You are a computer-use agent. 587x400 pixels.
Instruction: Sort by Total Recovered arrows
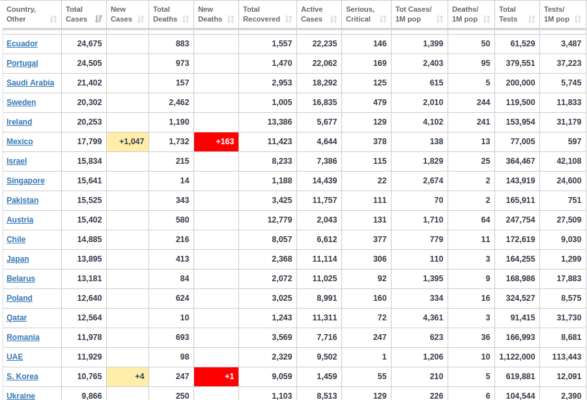click(289, 19)
